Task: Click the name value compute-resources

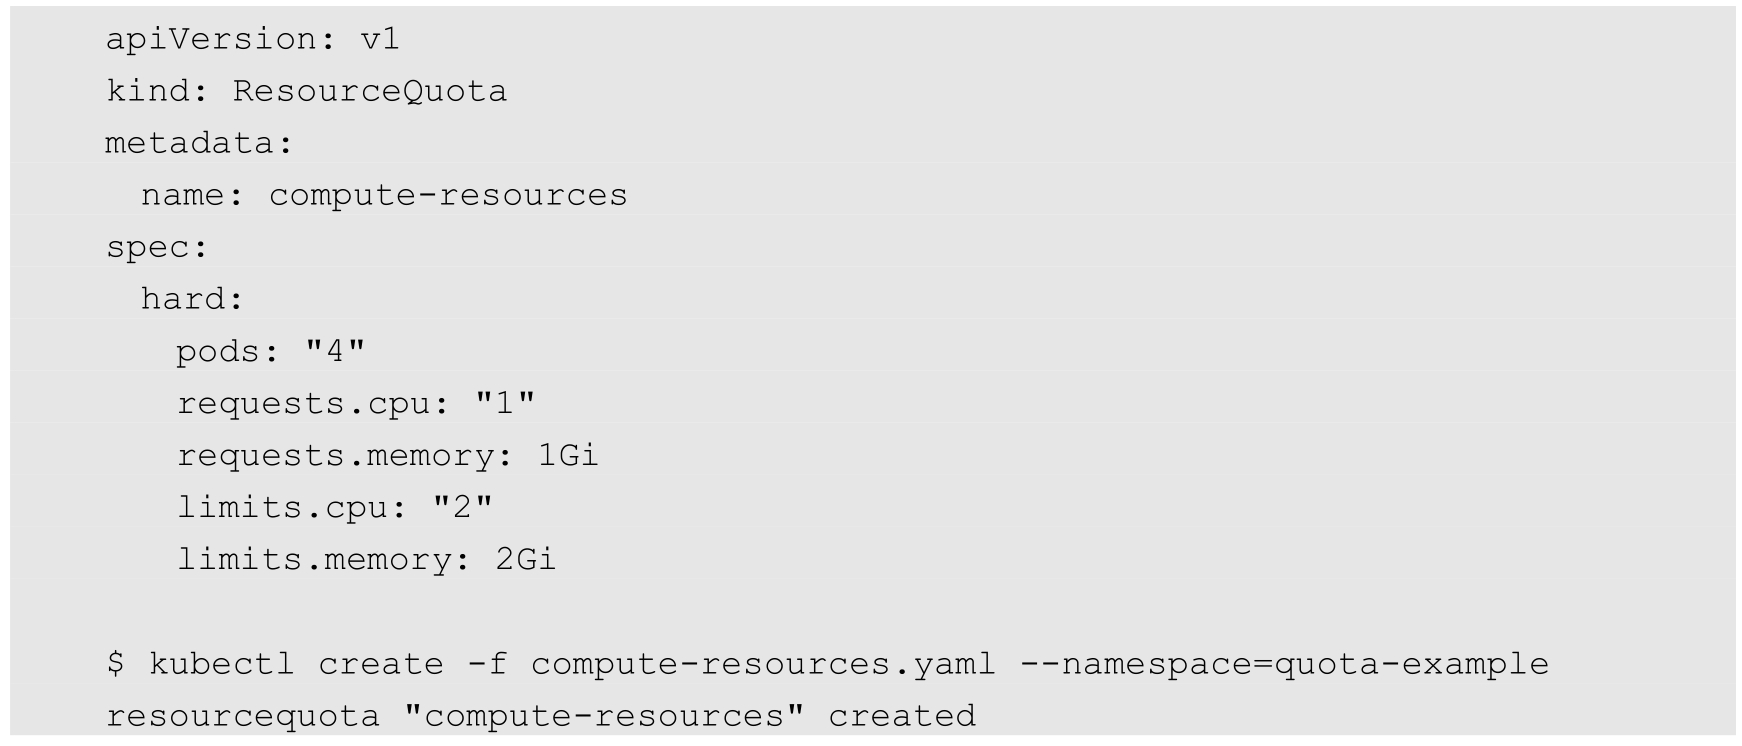Action: 447,195
